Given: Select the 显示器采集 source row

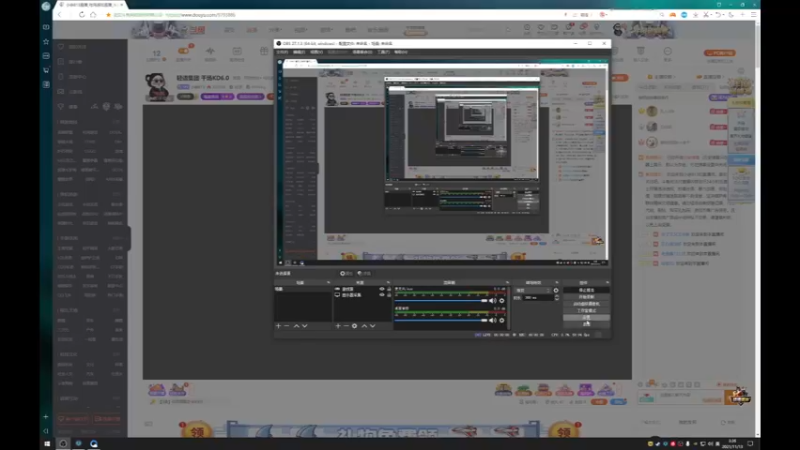Looking at the screenshot, I should [x=363, y=295].
